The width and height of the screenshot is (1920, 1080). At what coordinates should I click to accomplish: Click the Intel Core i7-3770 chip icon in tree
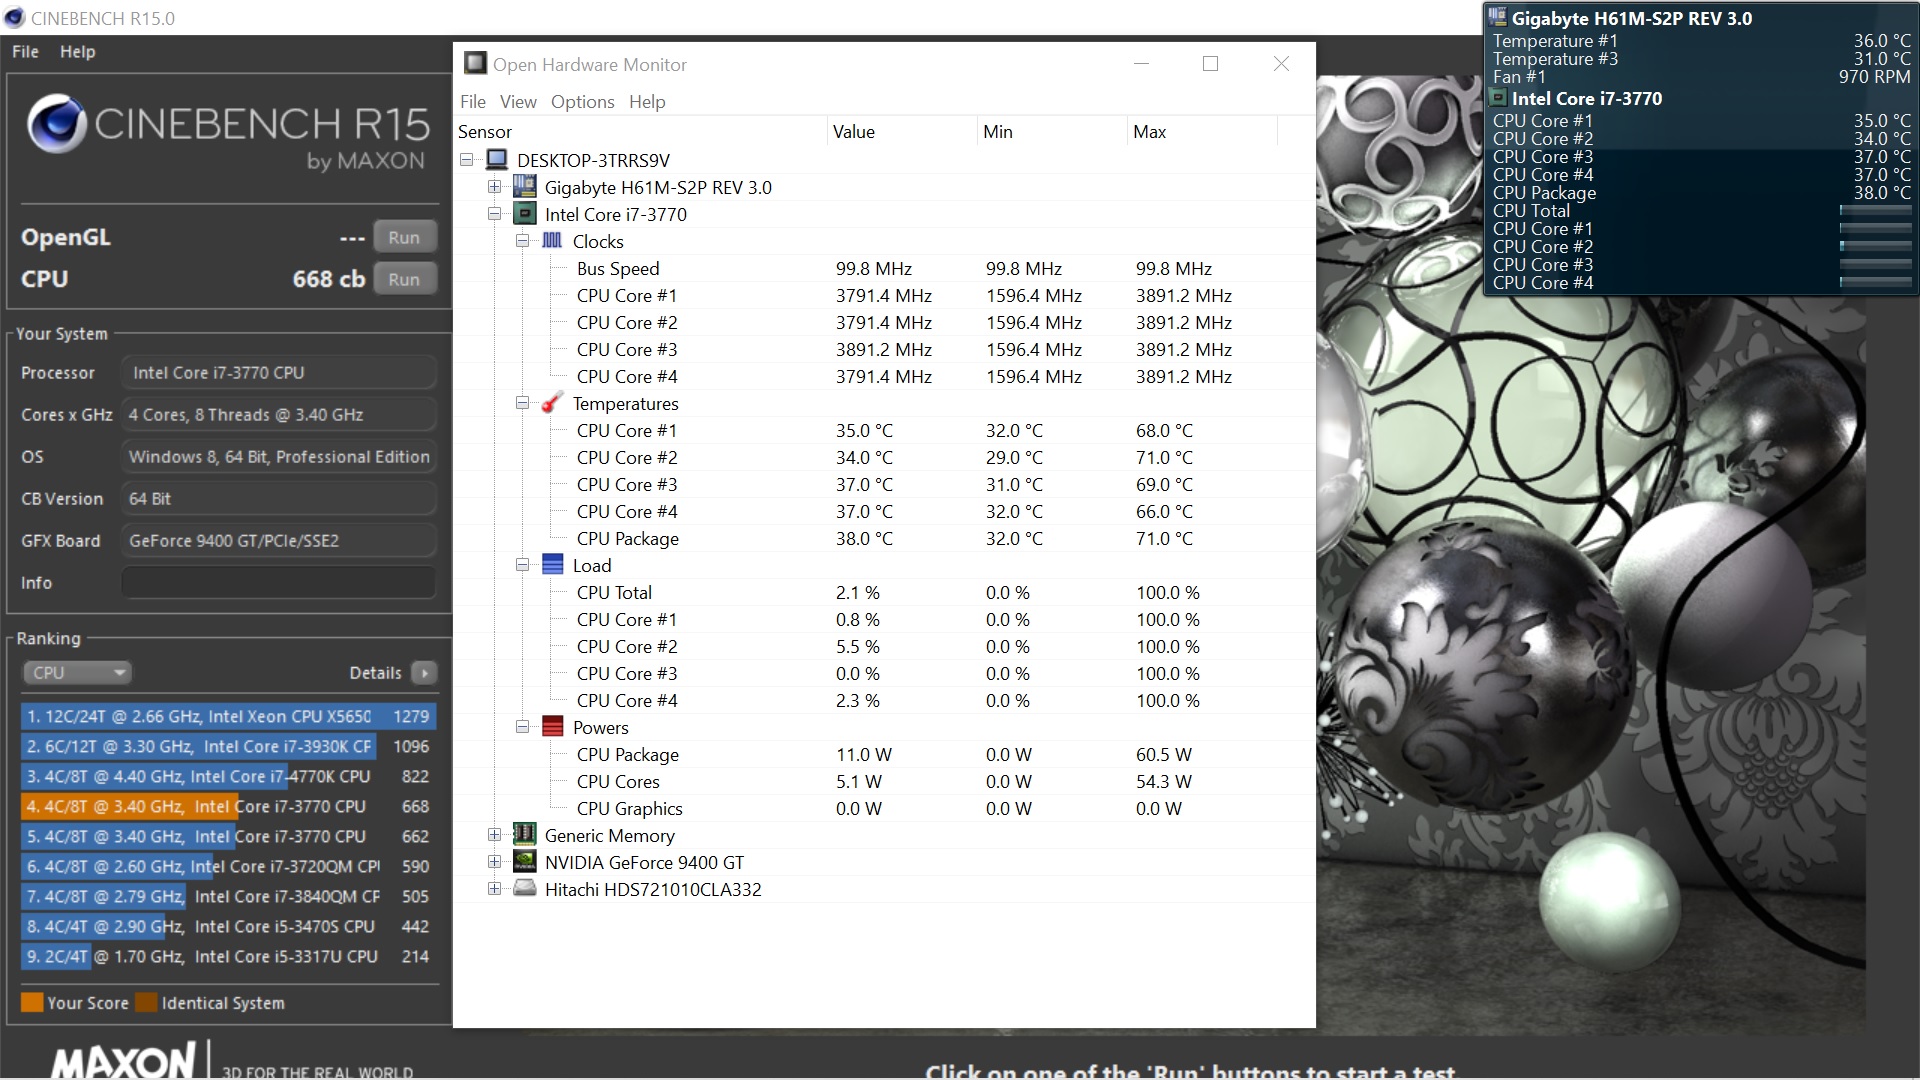click(x=524, y=214)
